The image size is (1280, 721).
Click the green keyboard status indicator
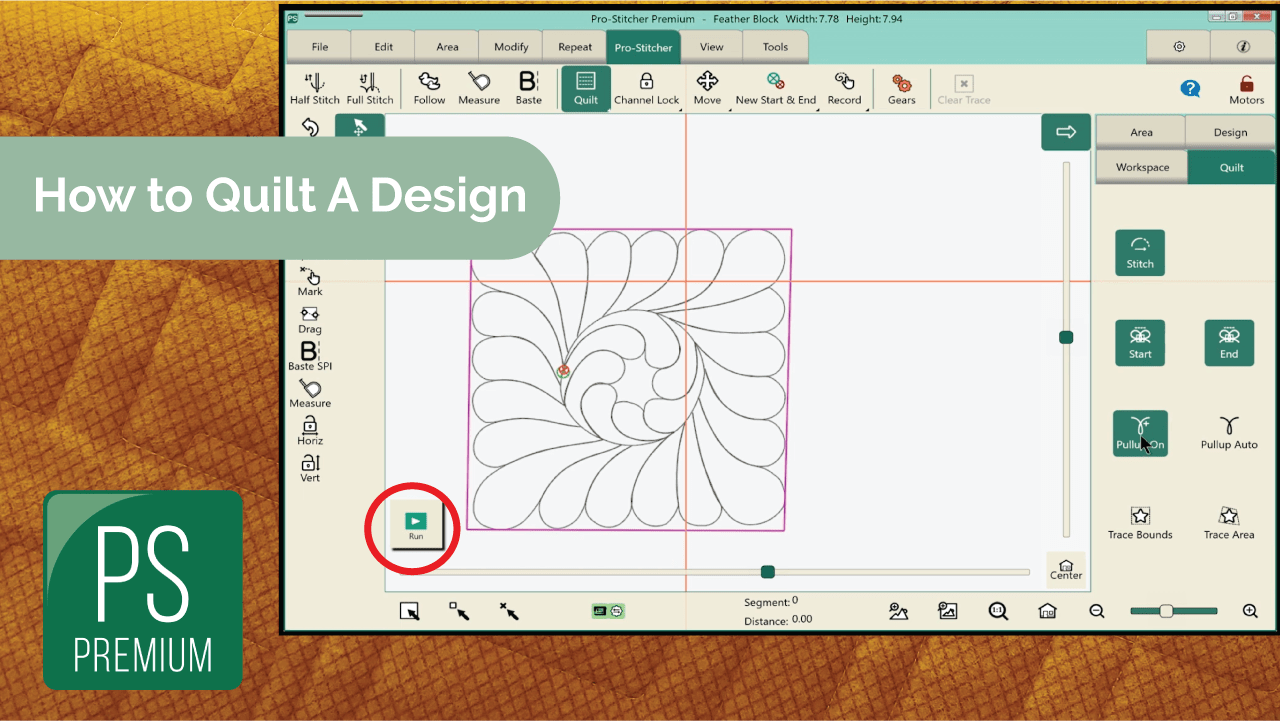608,610
